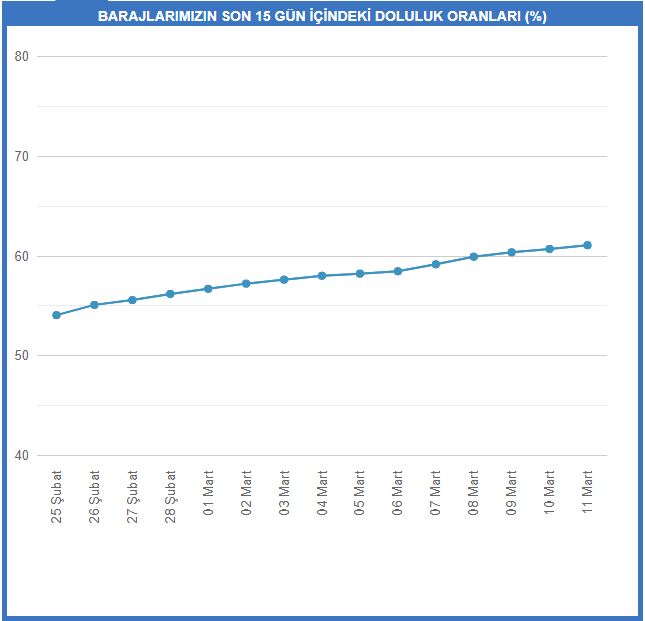Click the 25 Şubat x-axis label
Screen dimensions: 645x621
[56, 497]
